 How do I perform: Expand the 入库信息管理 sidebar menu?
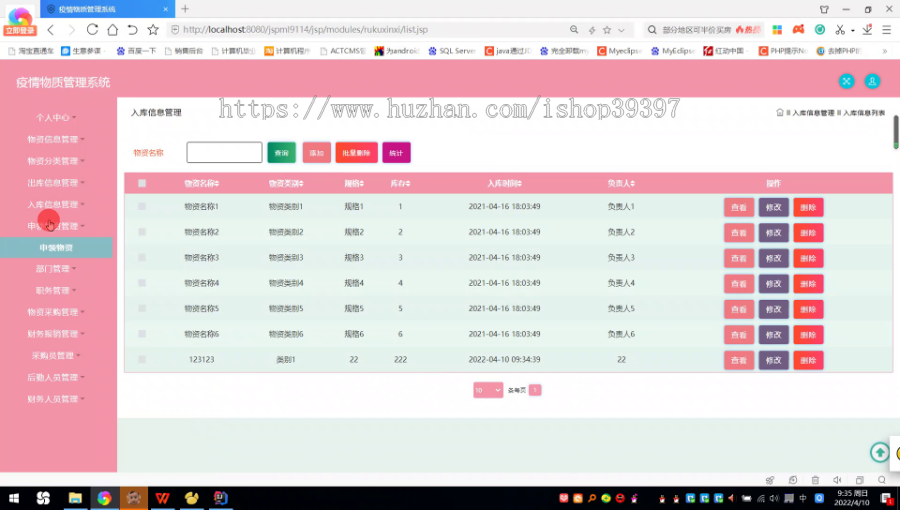click(56, 205)
